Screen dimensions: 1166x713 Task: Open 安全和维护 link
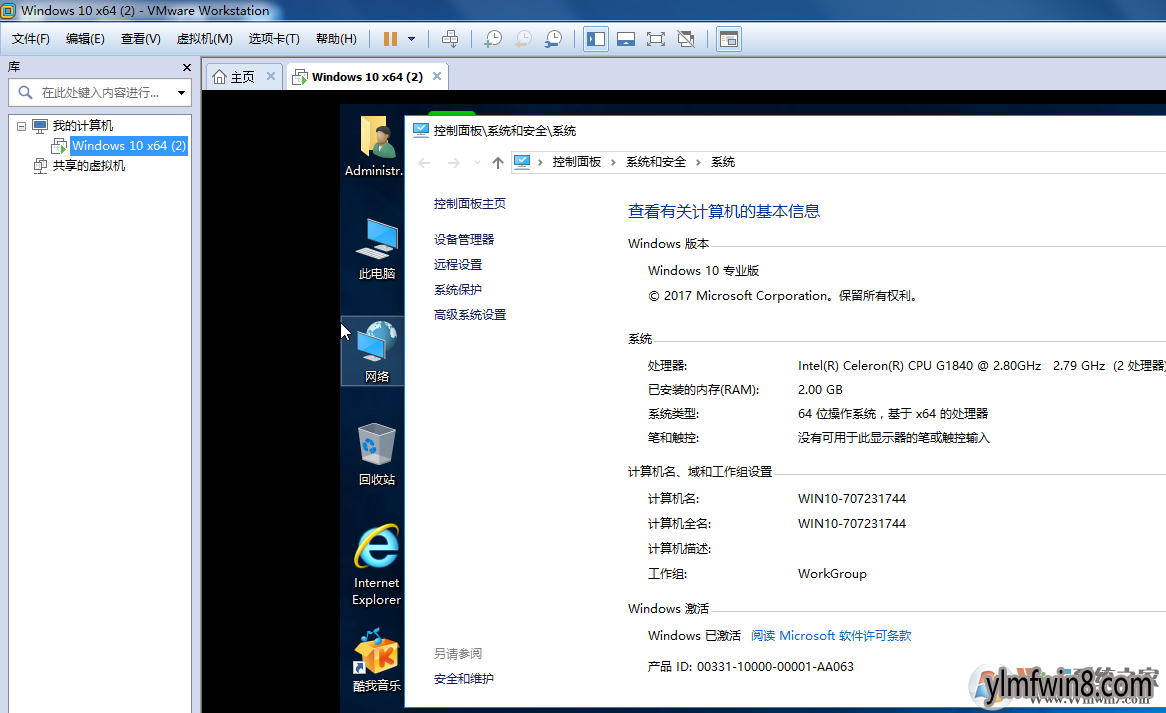click(464, 679)
